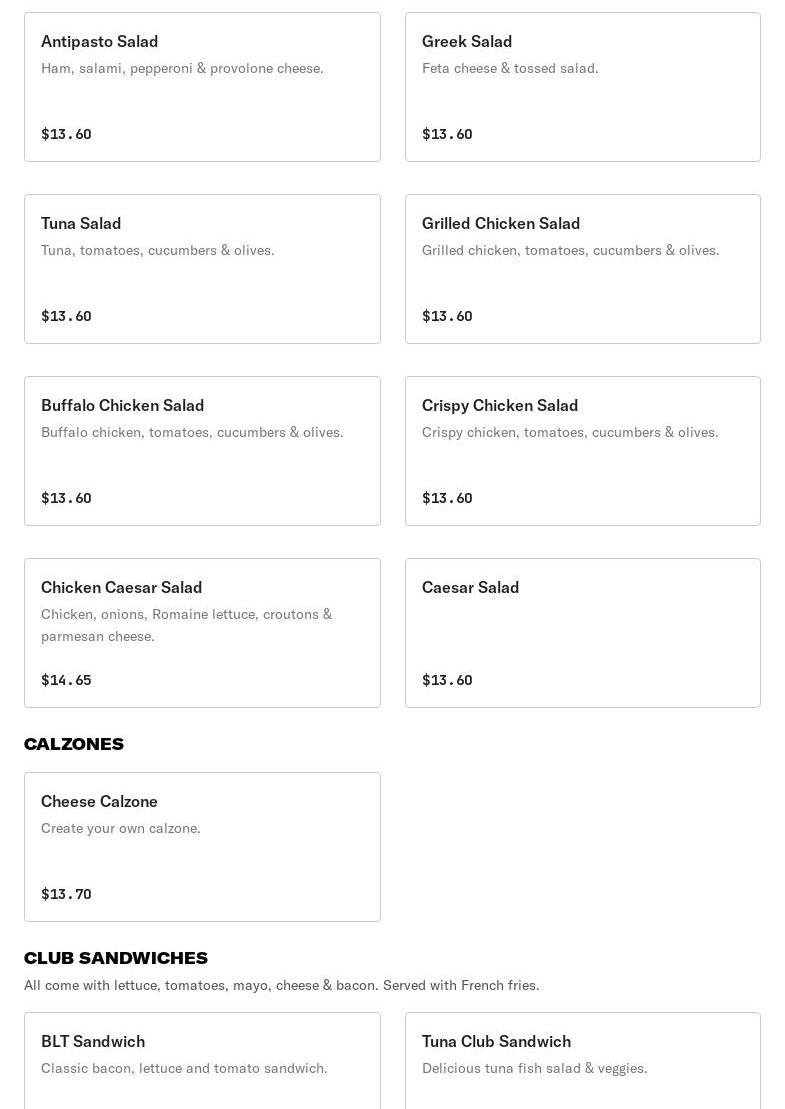This screenshot has height=1109, width=785.
Task: Click the Calzones section heading
Action: click(74, 744)
